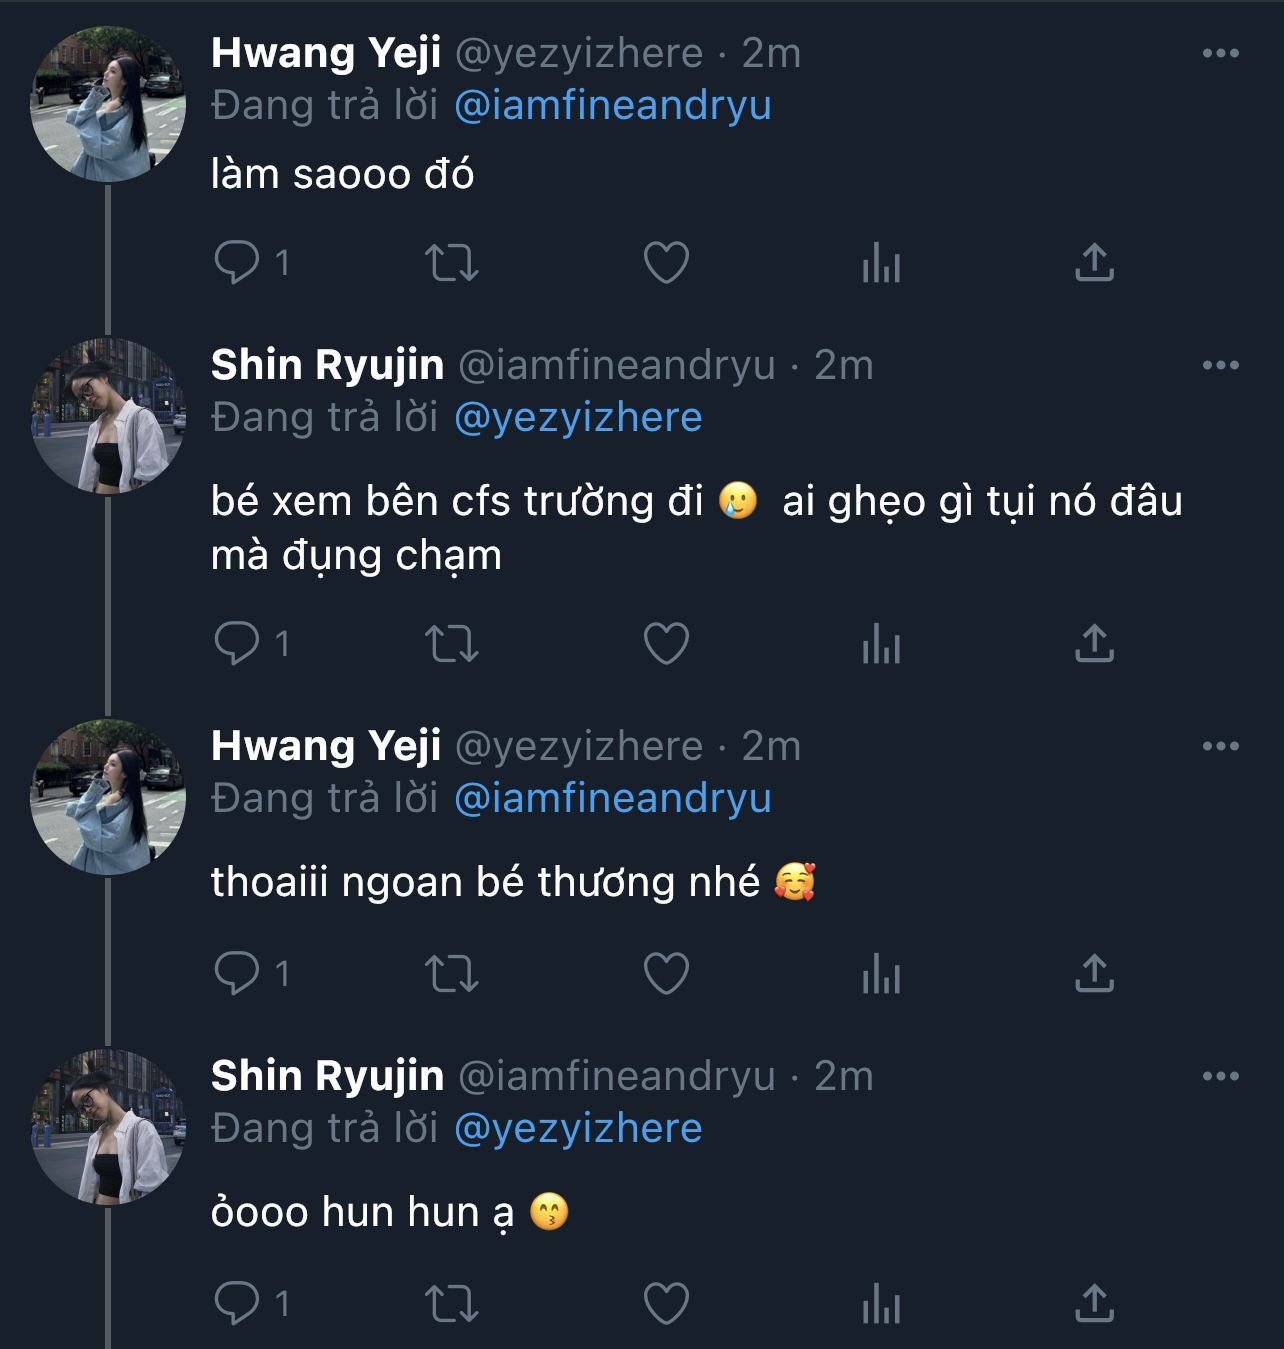The image size is (1284, 1349).
Task: Like the 'thoaiii ngoan bé thương' tweet
Action: click(x=666, y=973)
